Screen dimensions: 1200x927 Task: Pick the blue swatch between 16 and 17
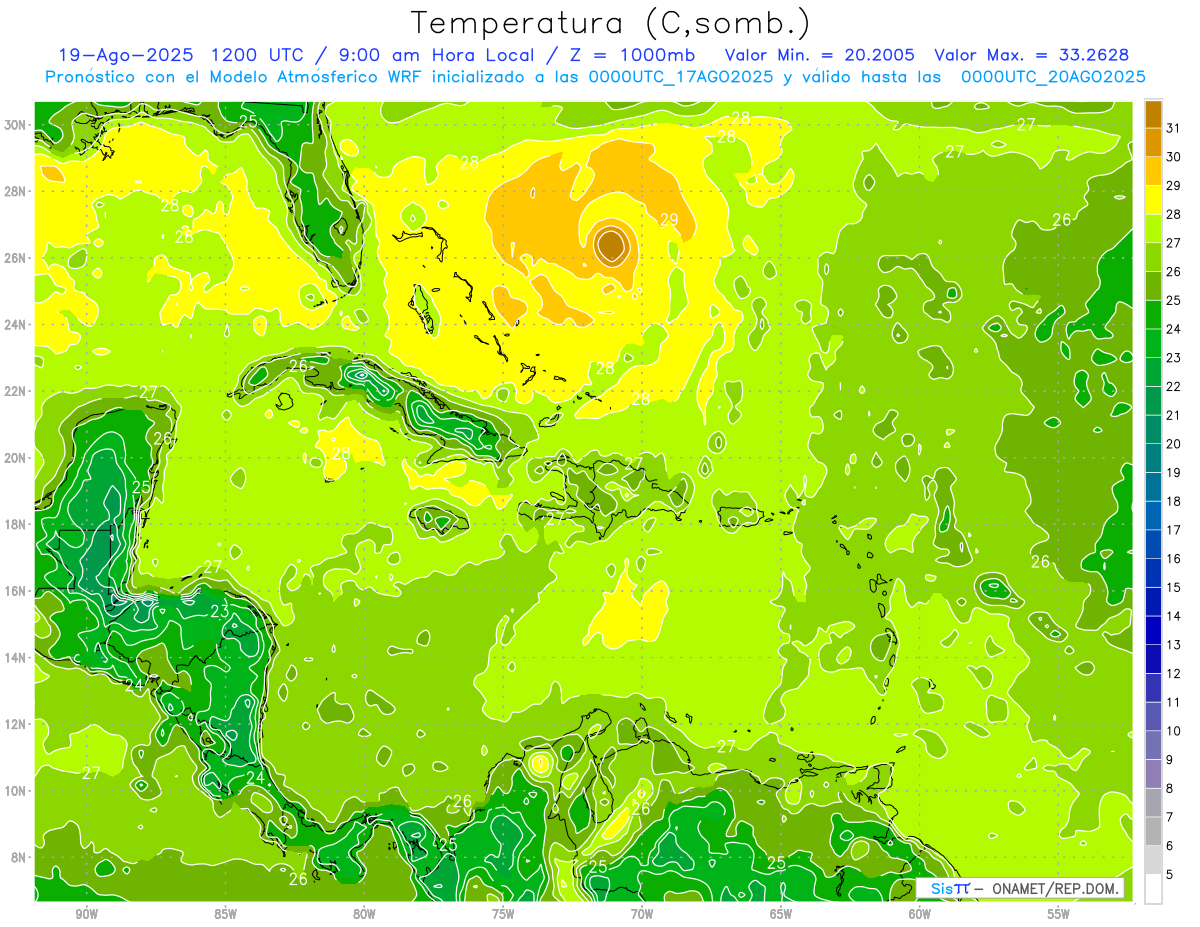coord(1153,545)
